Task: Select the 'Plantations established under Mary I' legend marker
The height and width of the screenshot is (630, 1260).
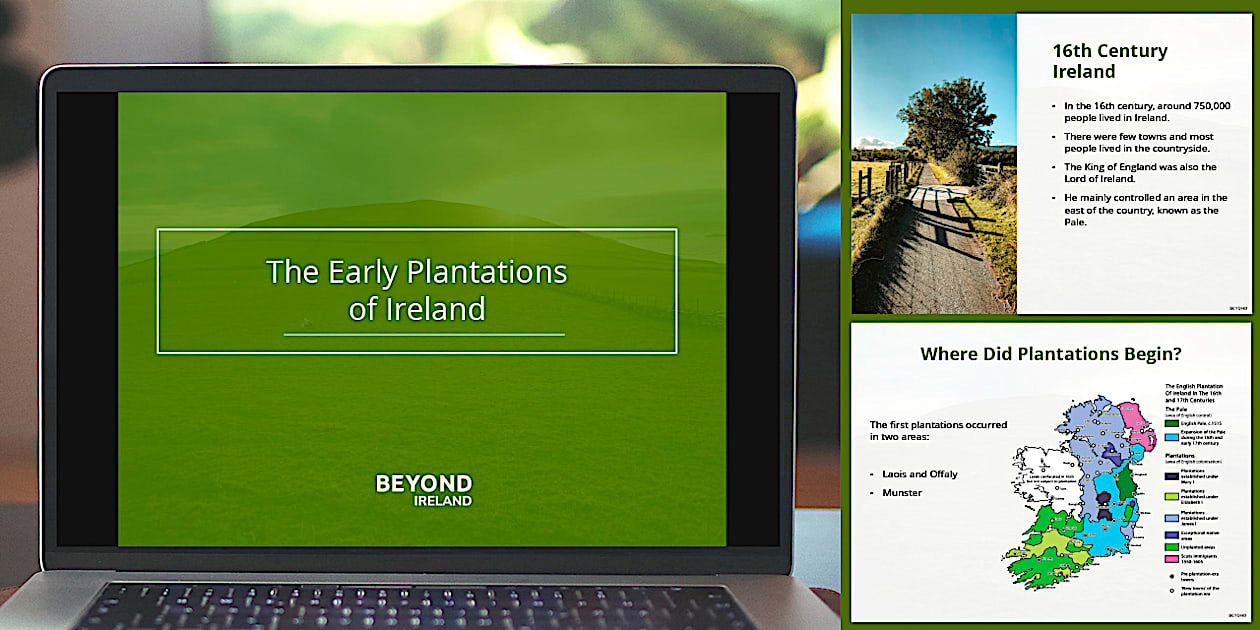Action: click(x=1170, y=477)
